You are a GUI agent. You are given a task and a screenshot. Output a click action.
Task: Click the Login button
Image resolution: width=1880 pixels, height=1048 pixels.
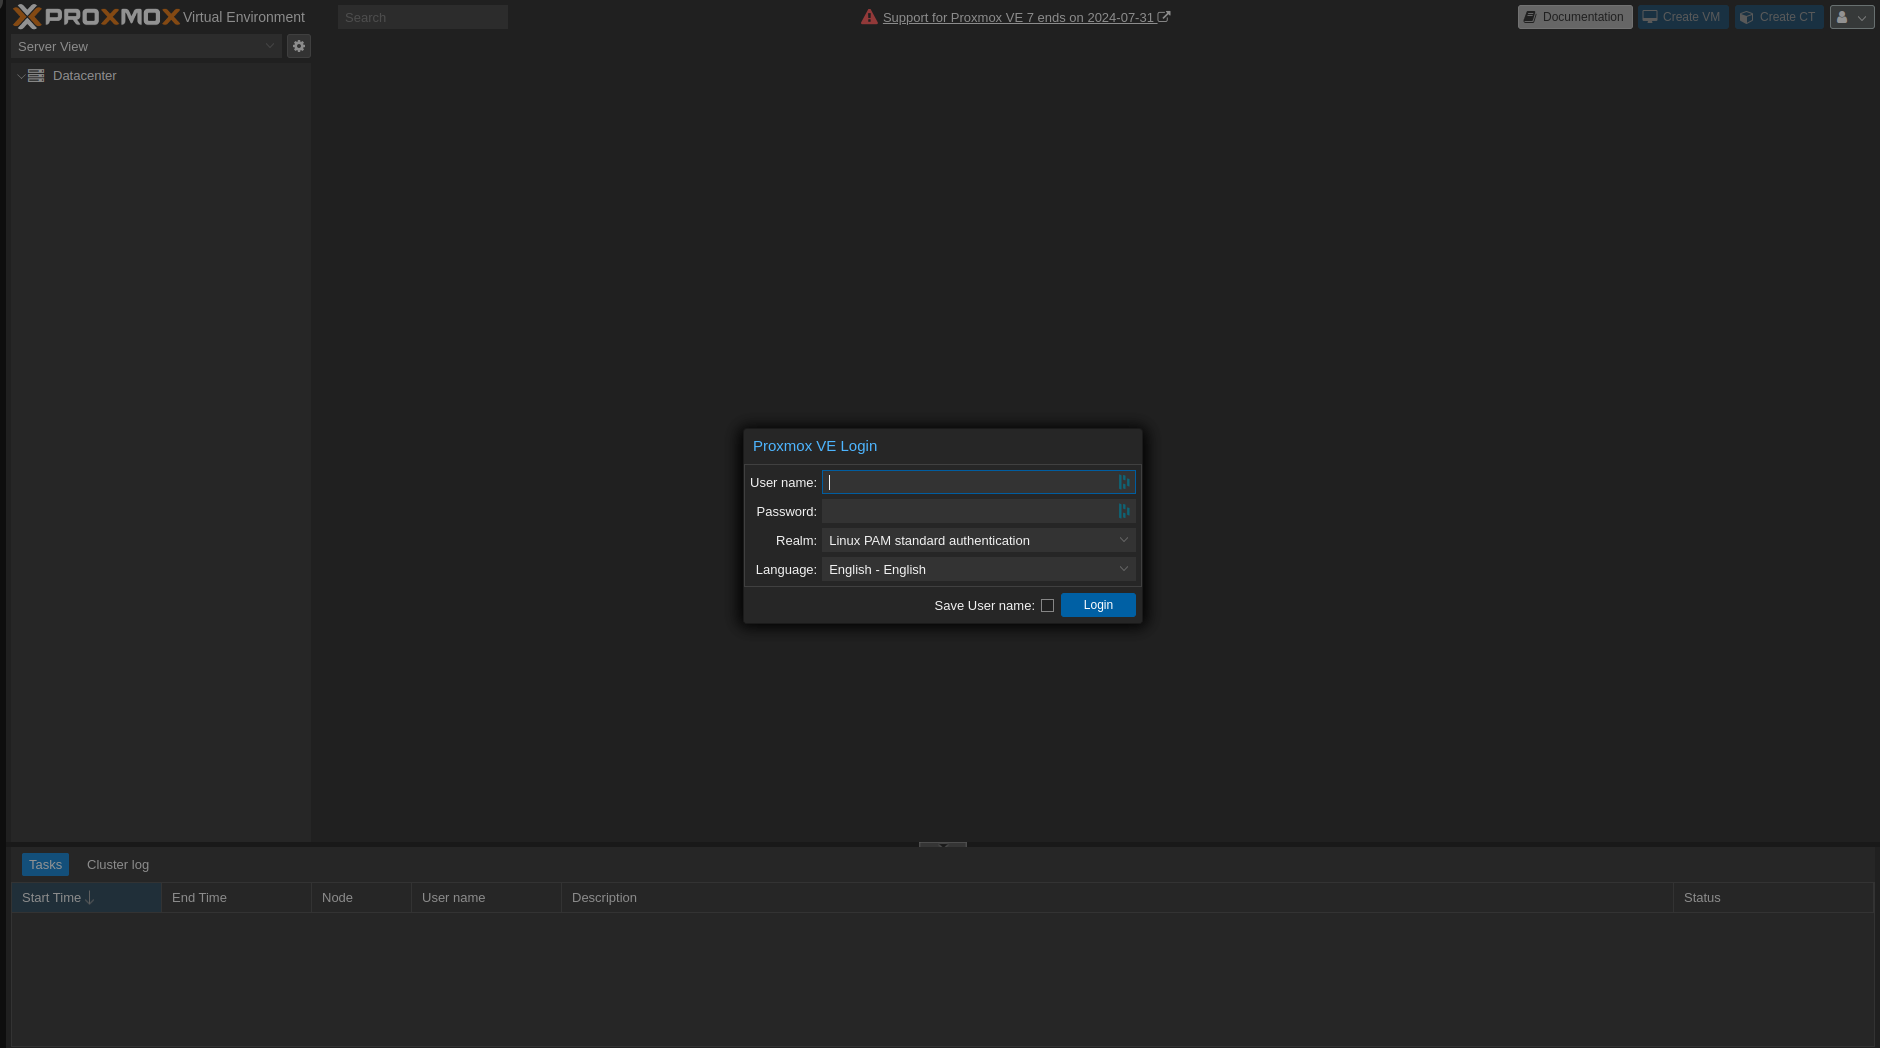(1098, 605)
